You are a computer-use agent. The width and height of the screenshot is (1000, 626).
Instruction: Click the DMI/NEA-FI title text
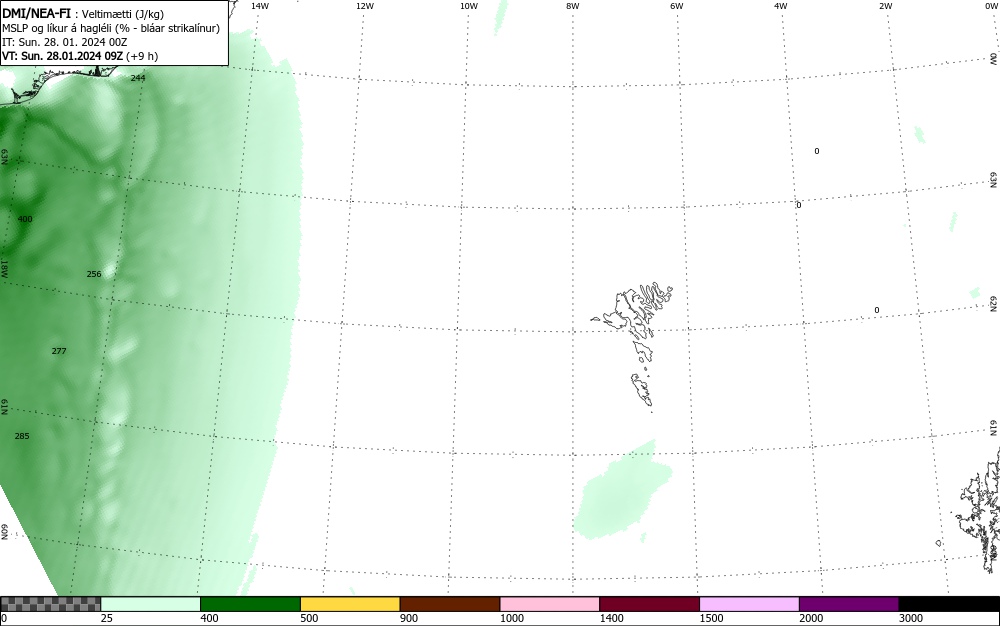(36, 13)
